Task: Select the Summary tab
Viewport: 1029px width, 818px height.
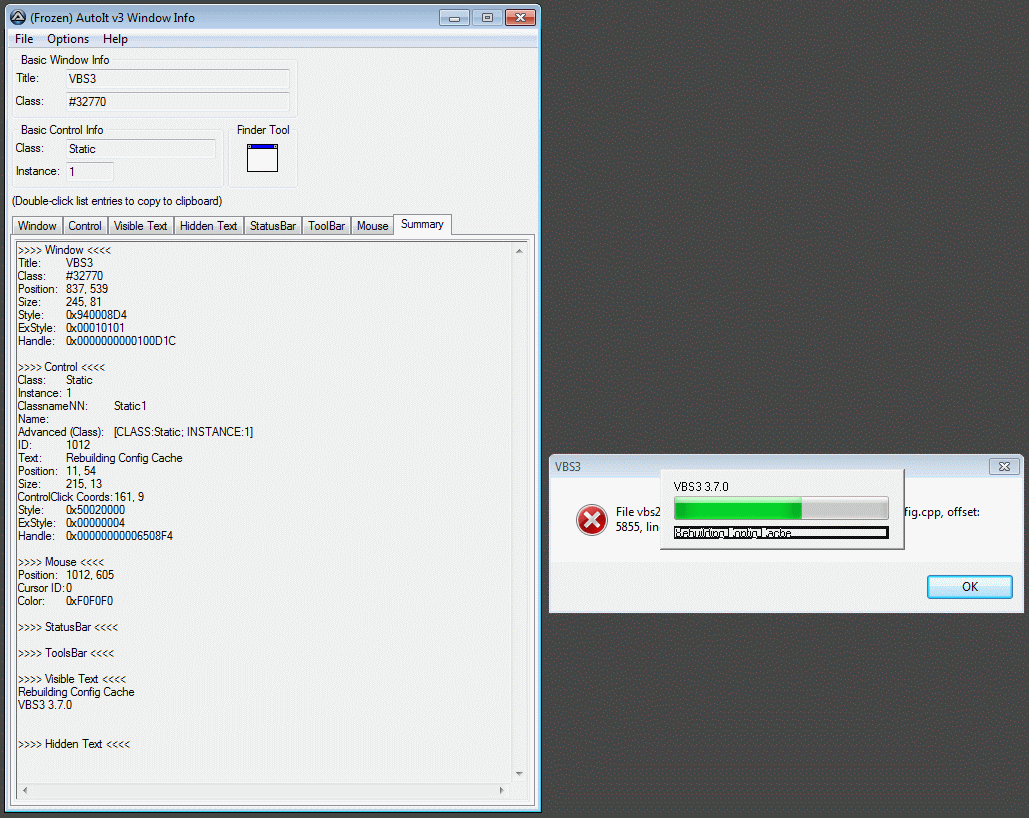Action: click(x=422, y=225)
